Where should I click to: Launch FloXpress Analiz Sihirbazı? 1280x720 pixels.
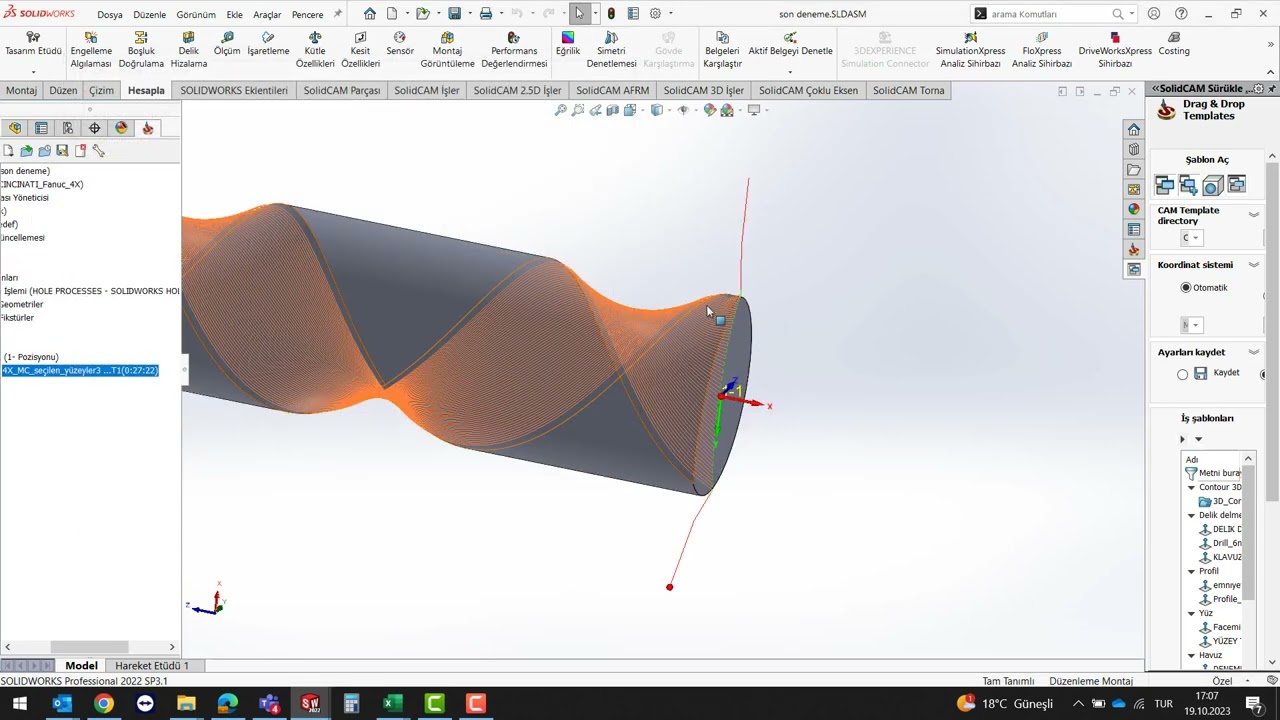[1042, 50]
